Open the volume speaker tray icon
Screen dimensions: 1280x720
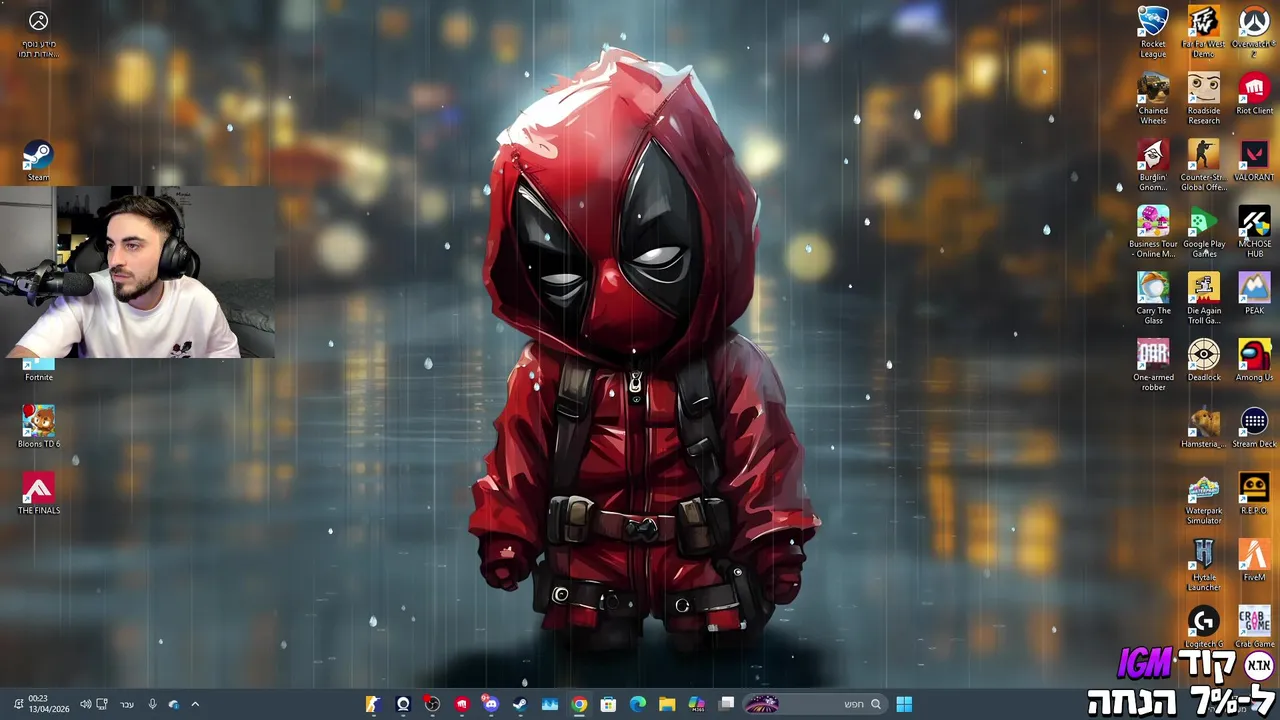[x=85, y=704]
